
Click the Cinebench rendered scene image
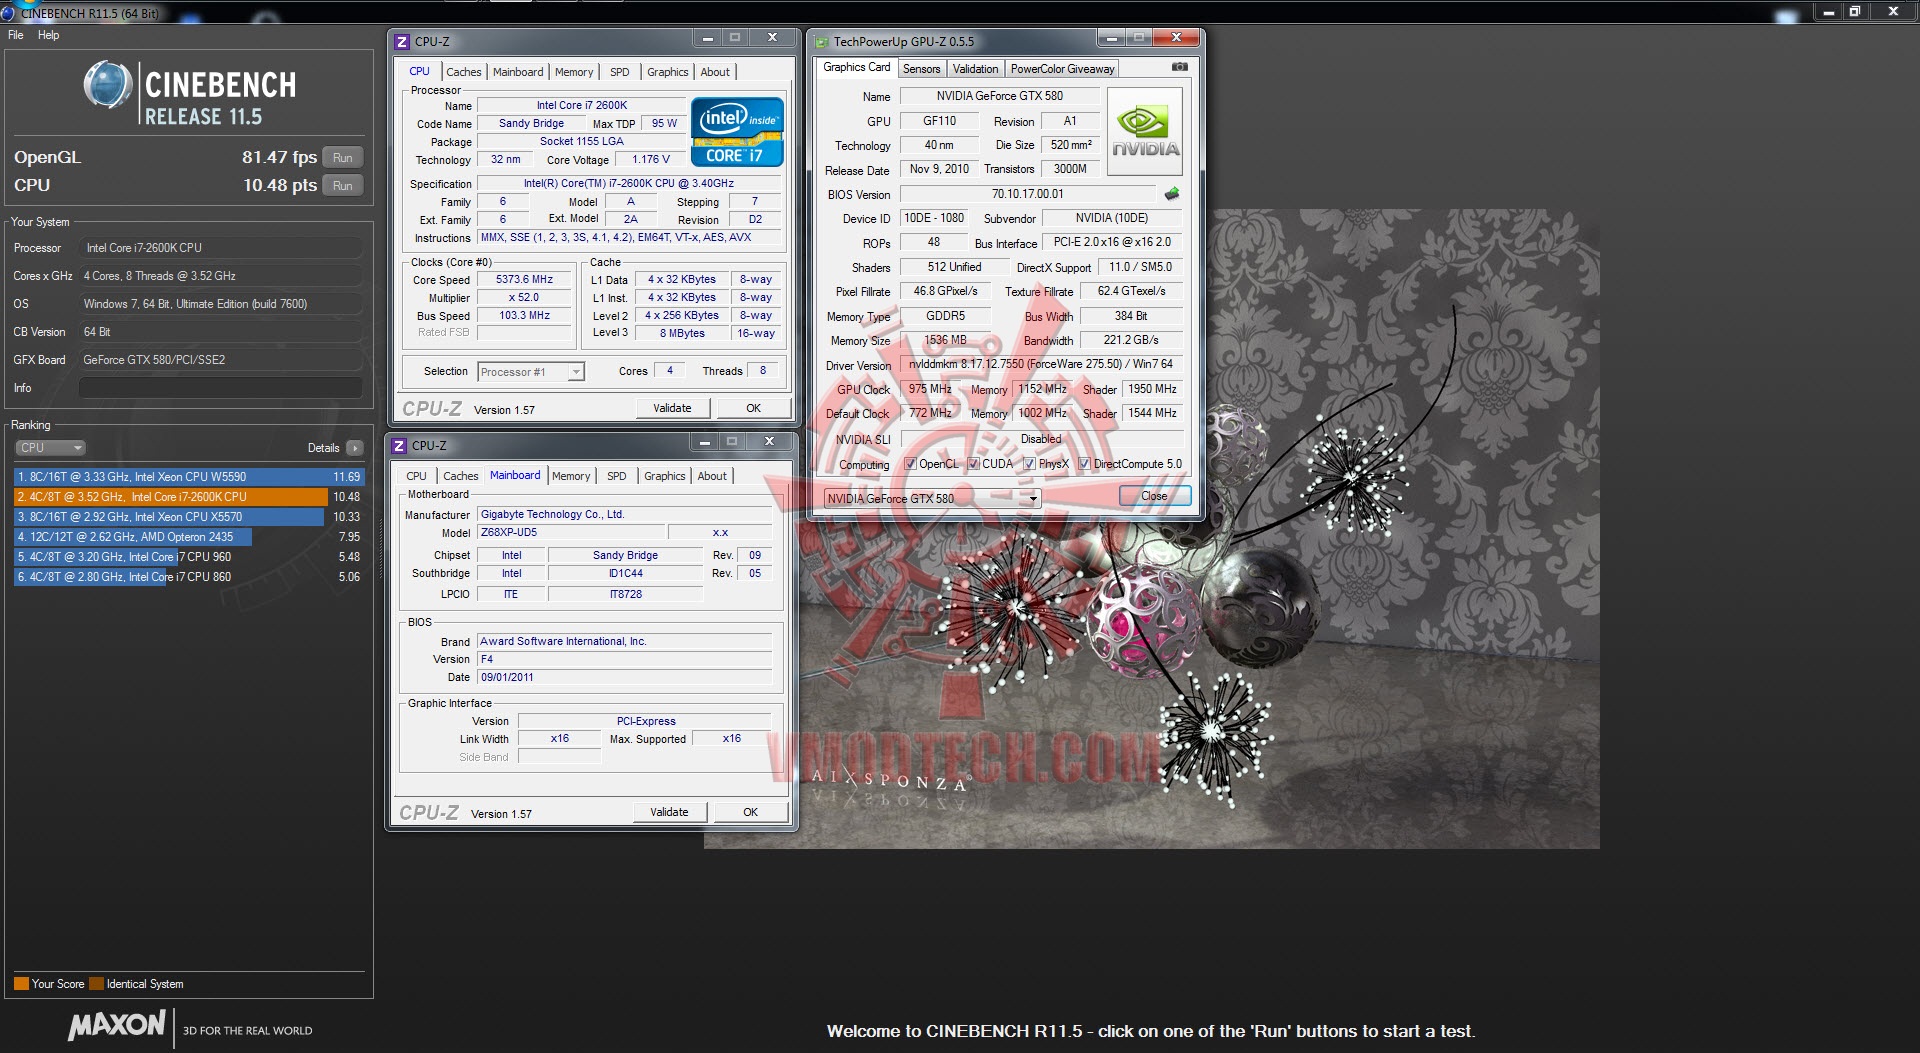(1152, 529)
